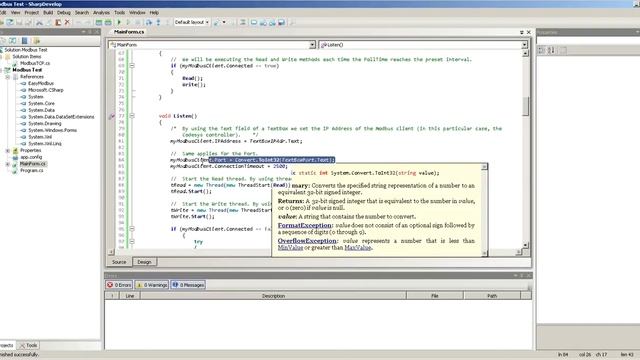
Task: Expand the MainForm.cs tree node
Action: click(7, 164)
